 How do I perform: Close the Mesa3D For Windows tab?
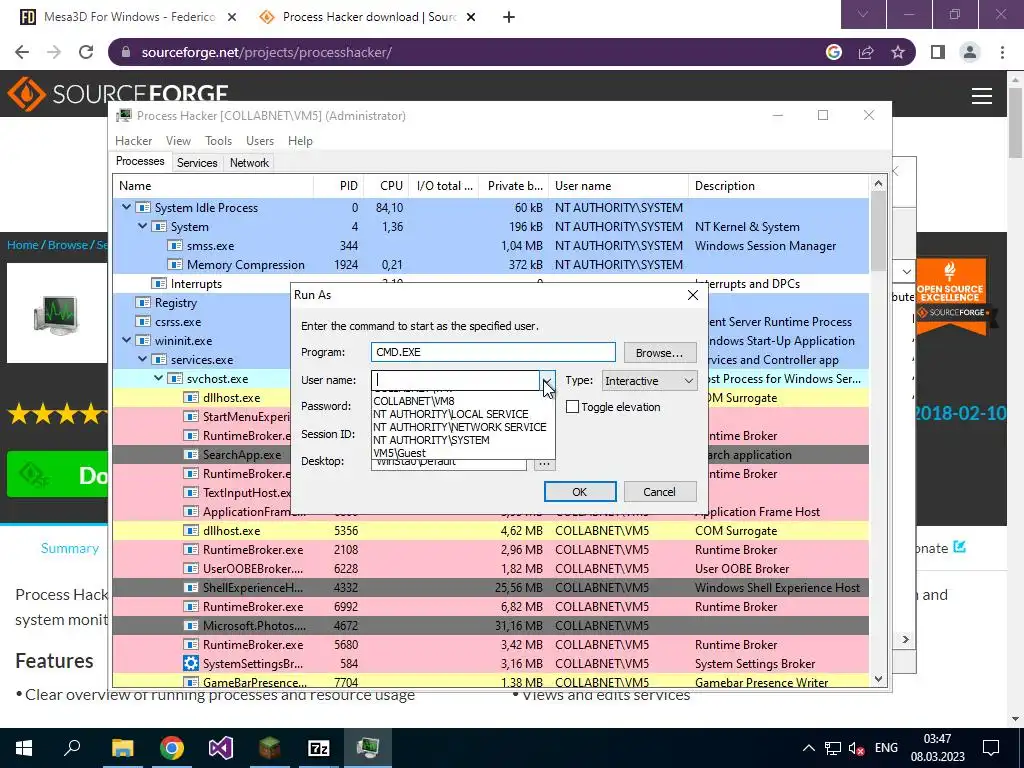[232, 17]
